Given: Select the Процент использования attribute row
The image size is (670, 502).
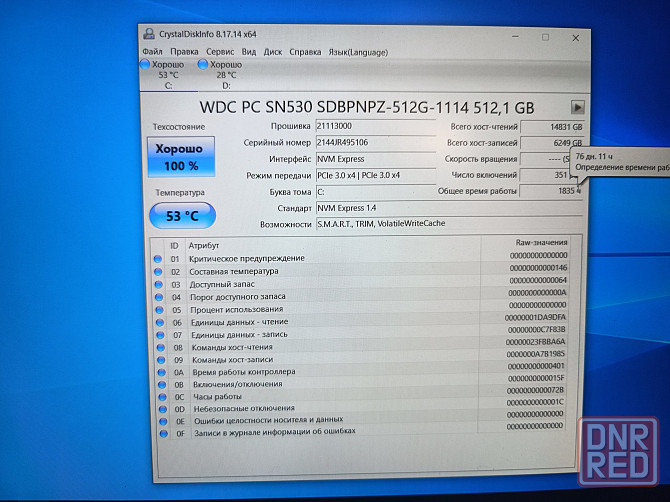Looking at the screenshot, I should point(361,308).
